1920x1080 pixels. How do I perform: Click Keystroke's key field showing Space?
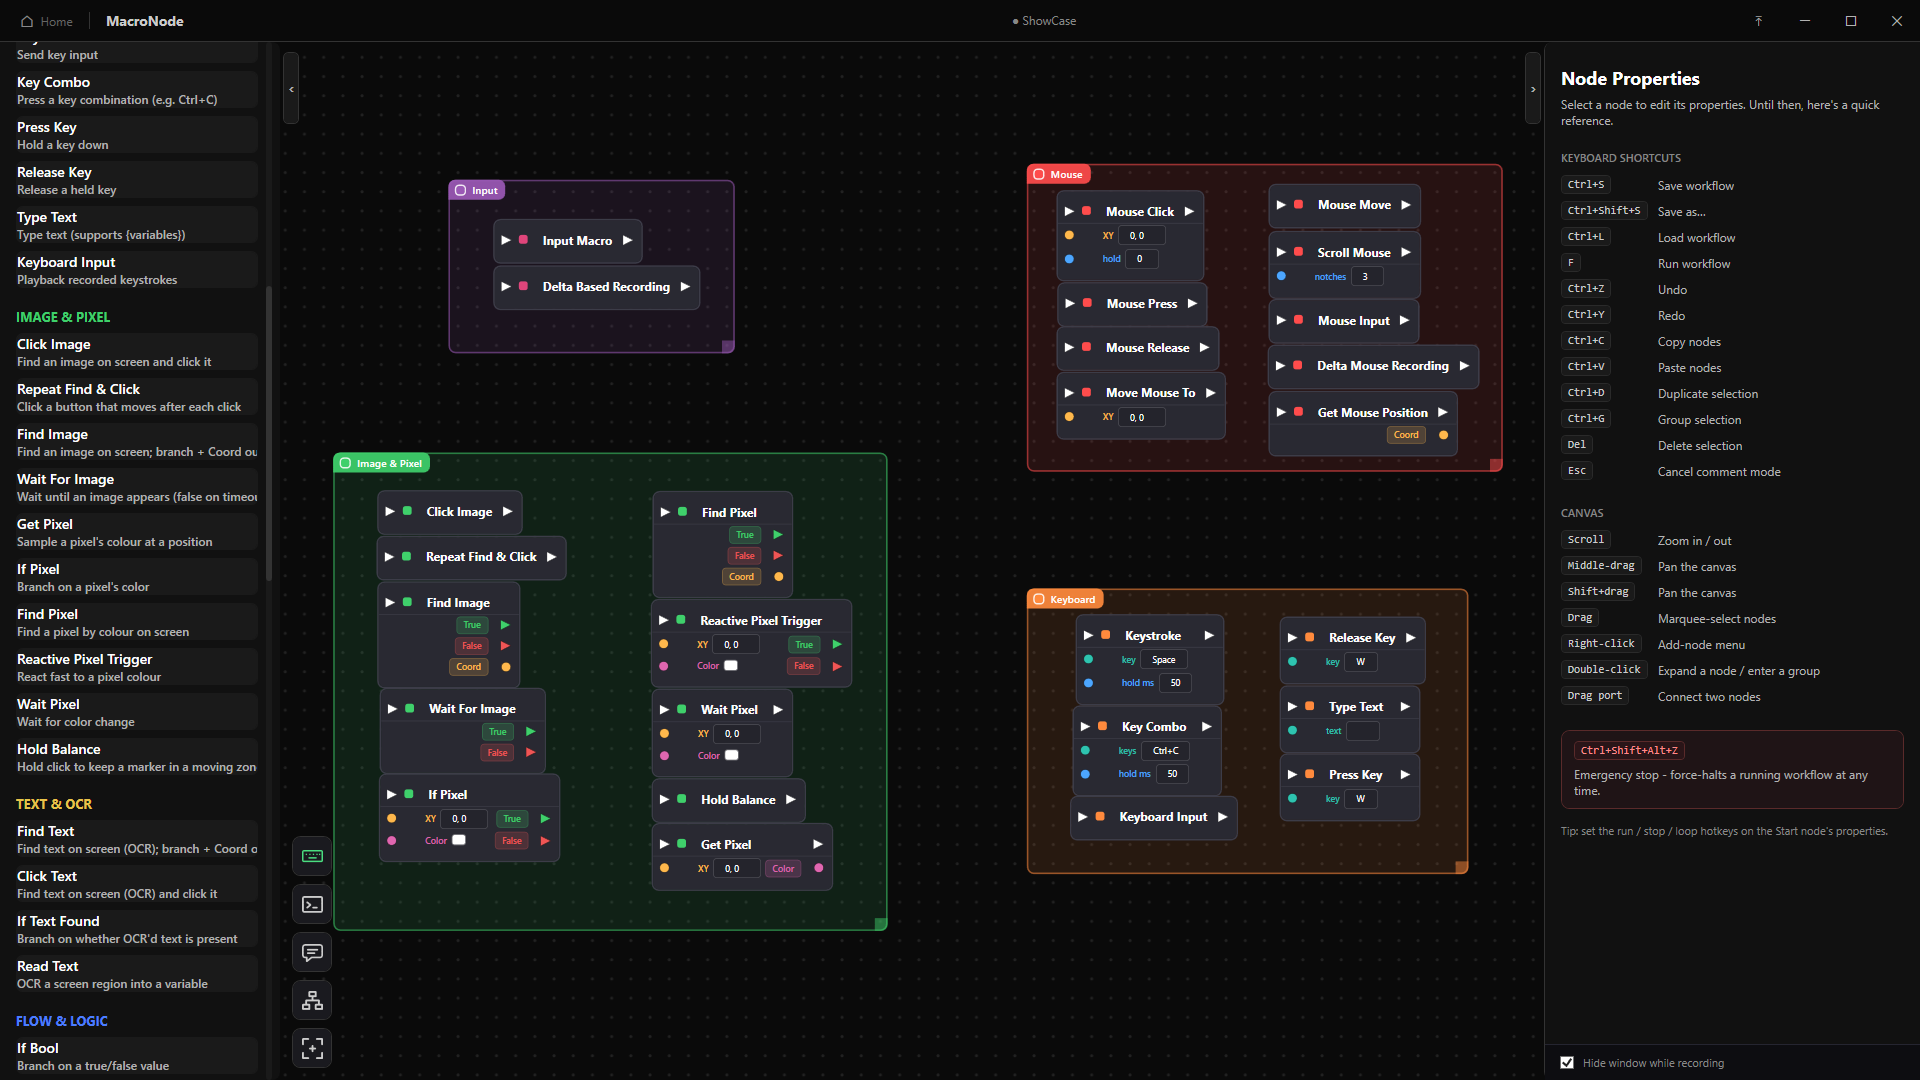point(1164,660)
